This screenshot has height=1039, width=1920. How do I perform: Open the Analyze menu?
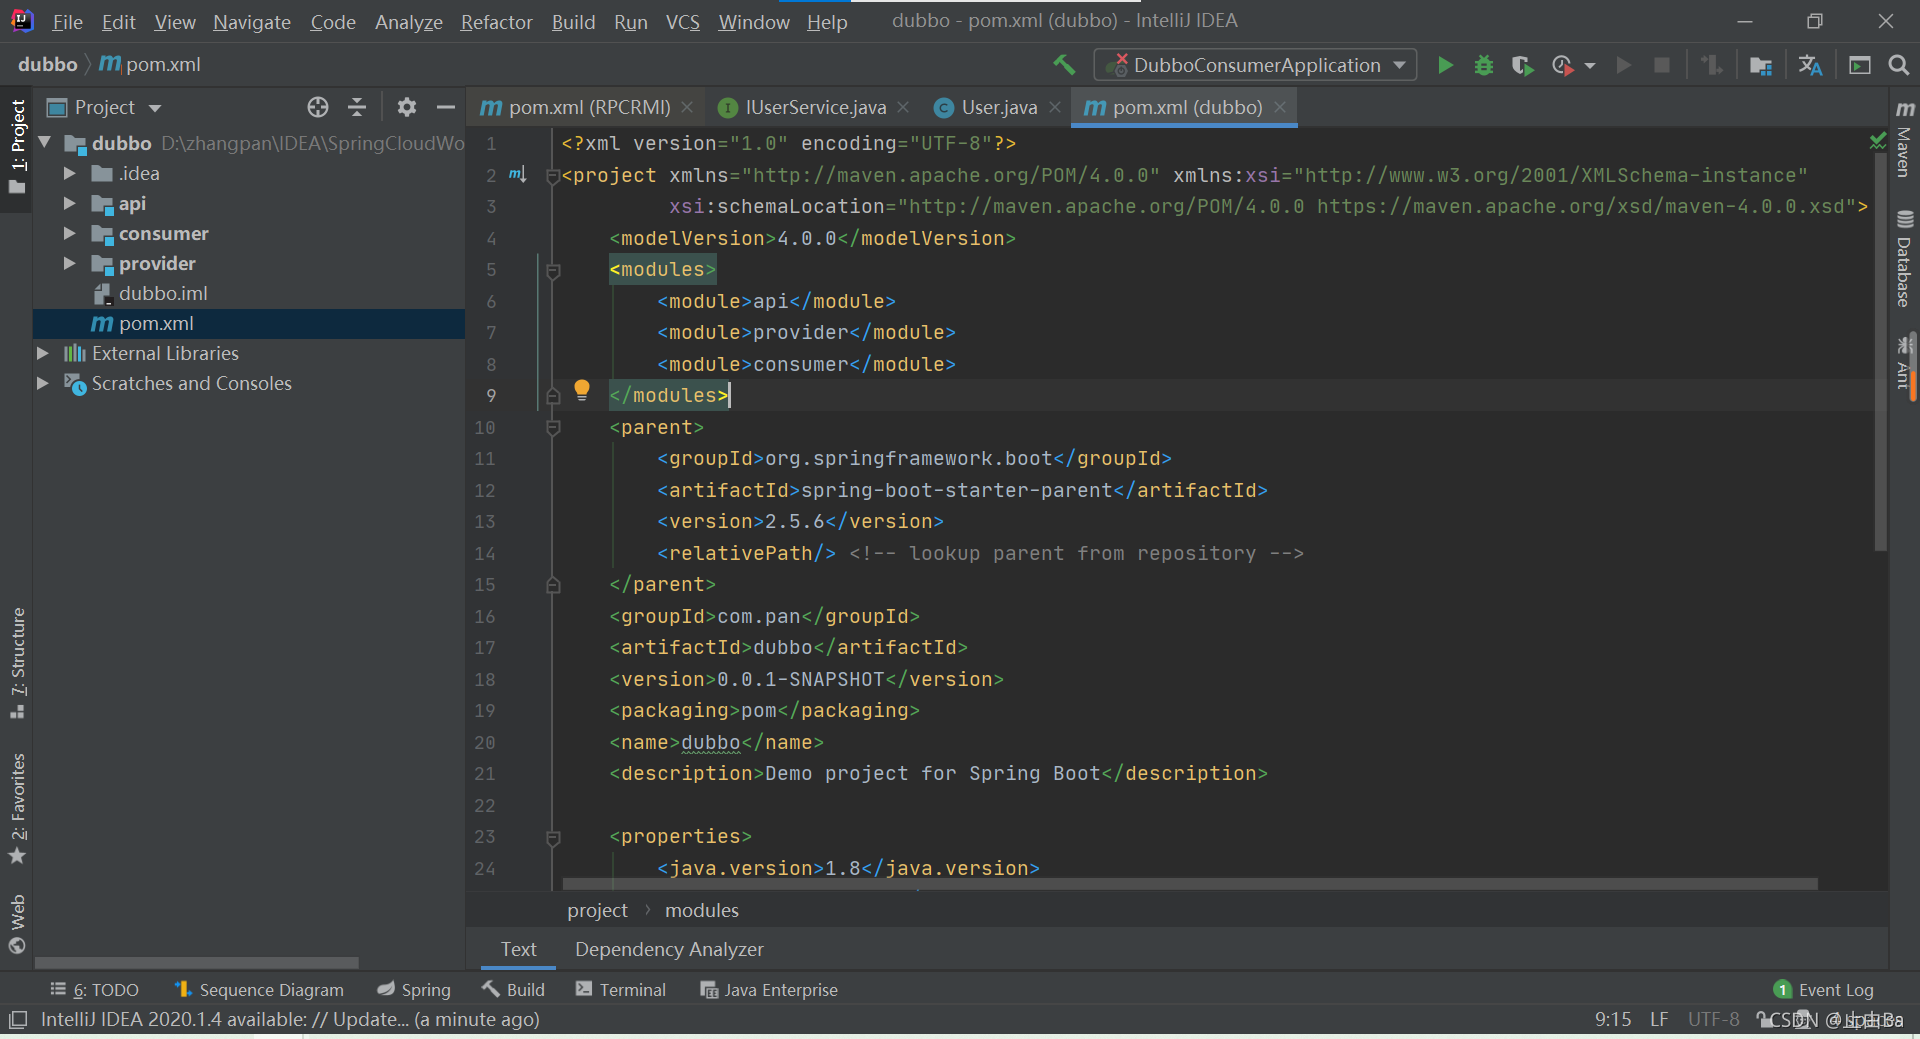tap(408, 22)
